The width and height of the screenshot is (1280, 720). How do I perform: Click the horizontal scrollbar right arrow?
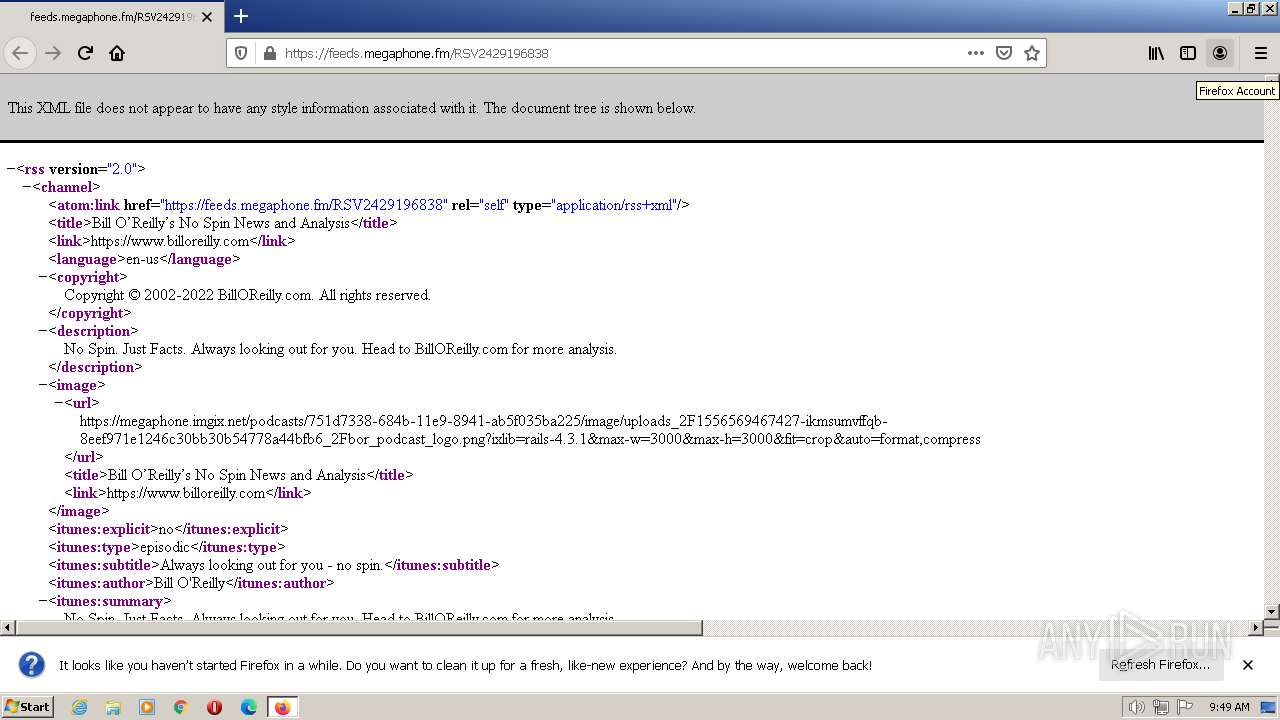coord(1256,628)
